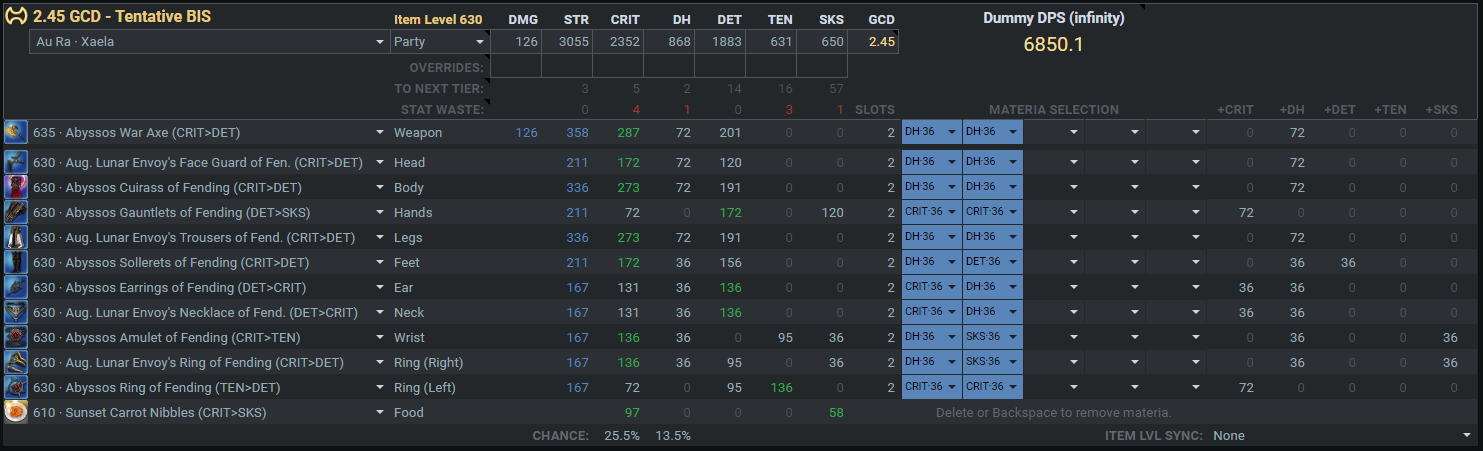Click the STR overrides input cell
1483x451 pixels.
pos(567,67)
